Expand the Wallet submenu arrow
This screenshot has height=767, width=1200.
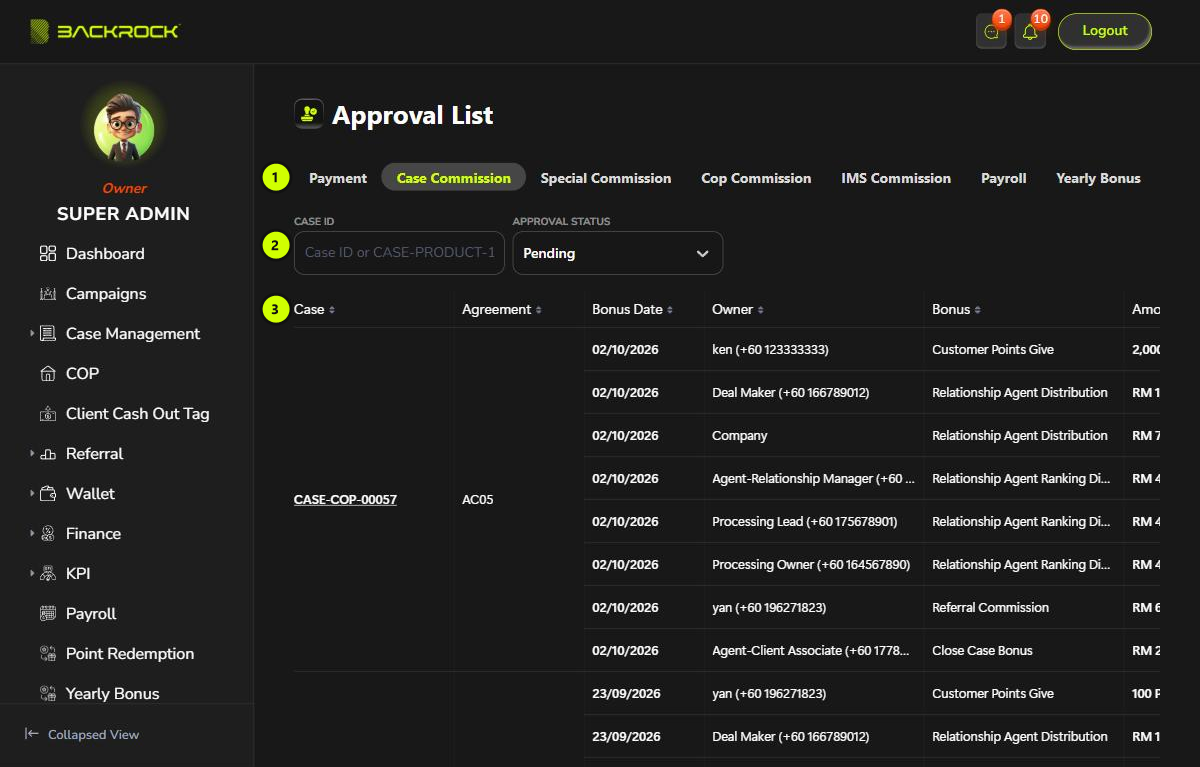click(32, 494)
